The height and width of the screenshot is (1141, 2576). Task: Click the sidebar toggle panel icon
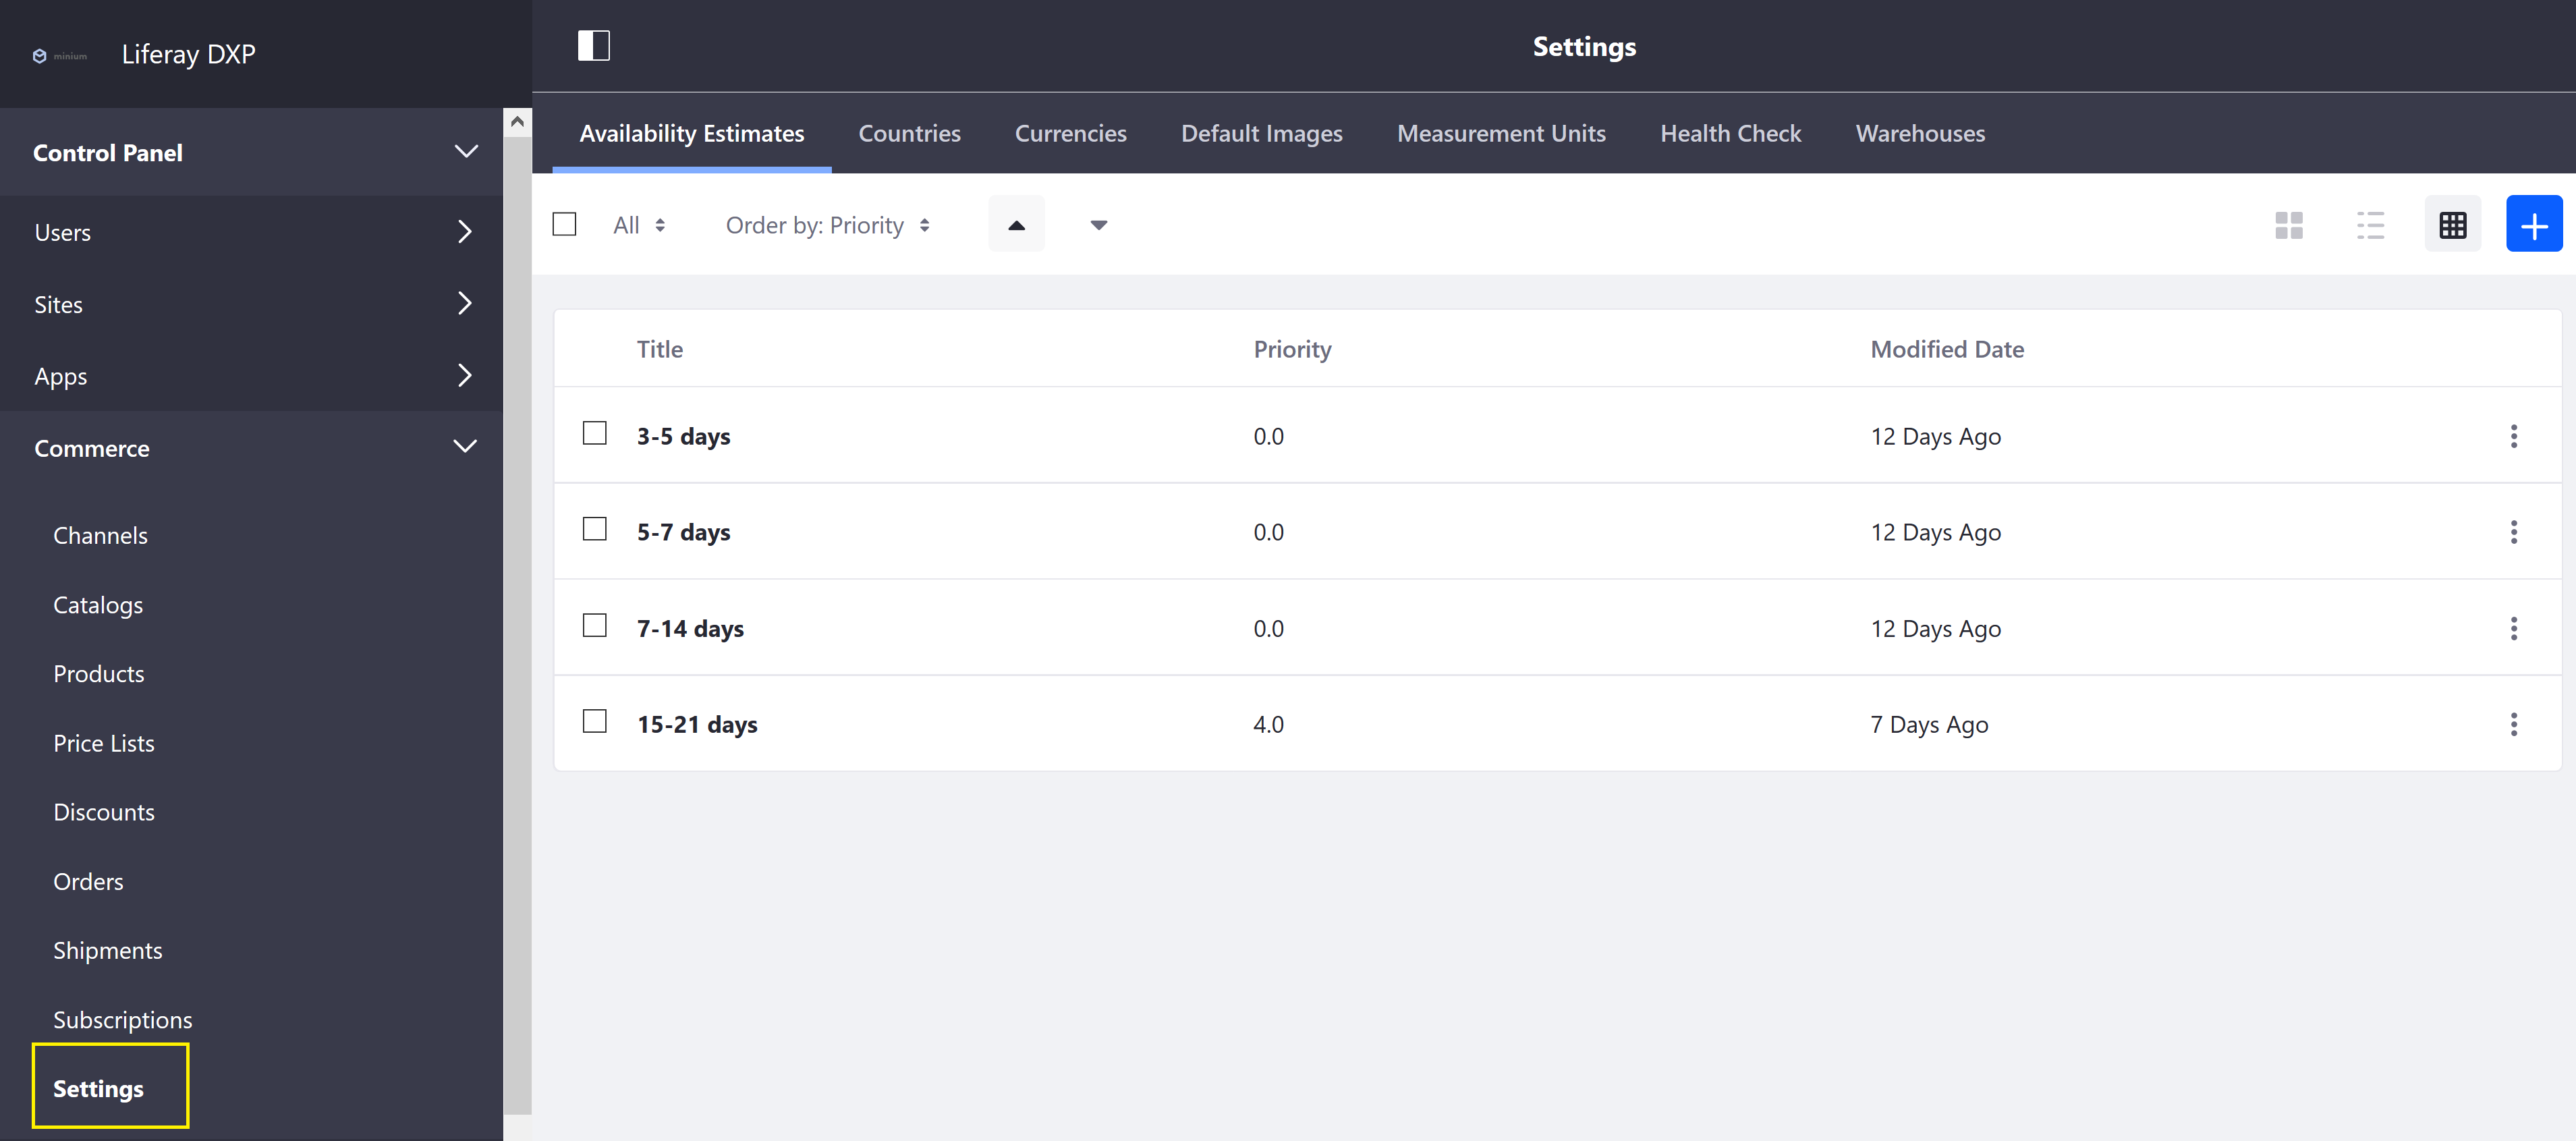coord(594,45)
